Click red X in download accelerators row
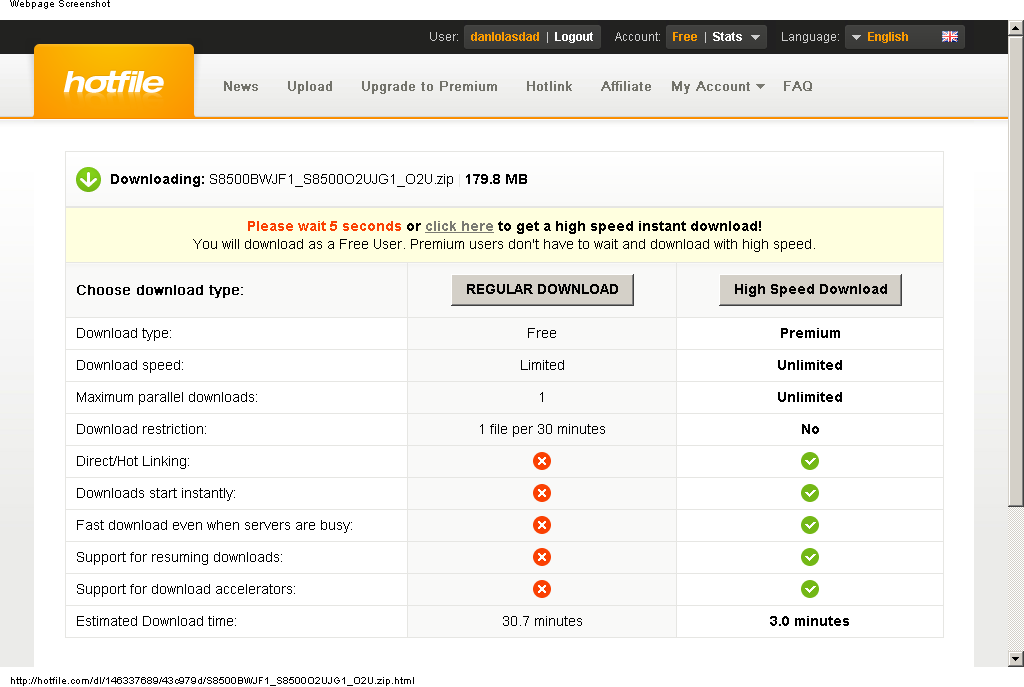The width and height of the screenshot is (1024, 687). tap(541, 589)
